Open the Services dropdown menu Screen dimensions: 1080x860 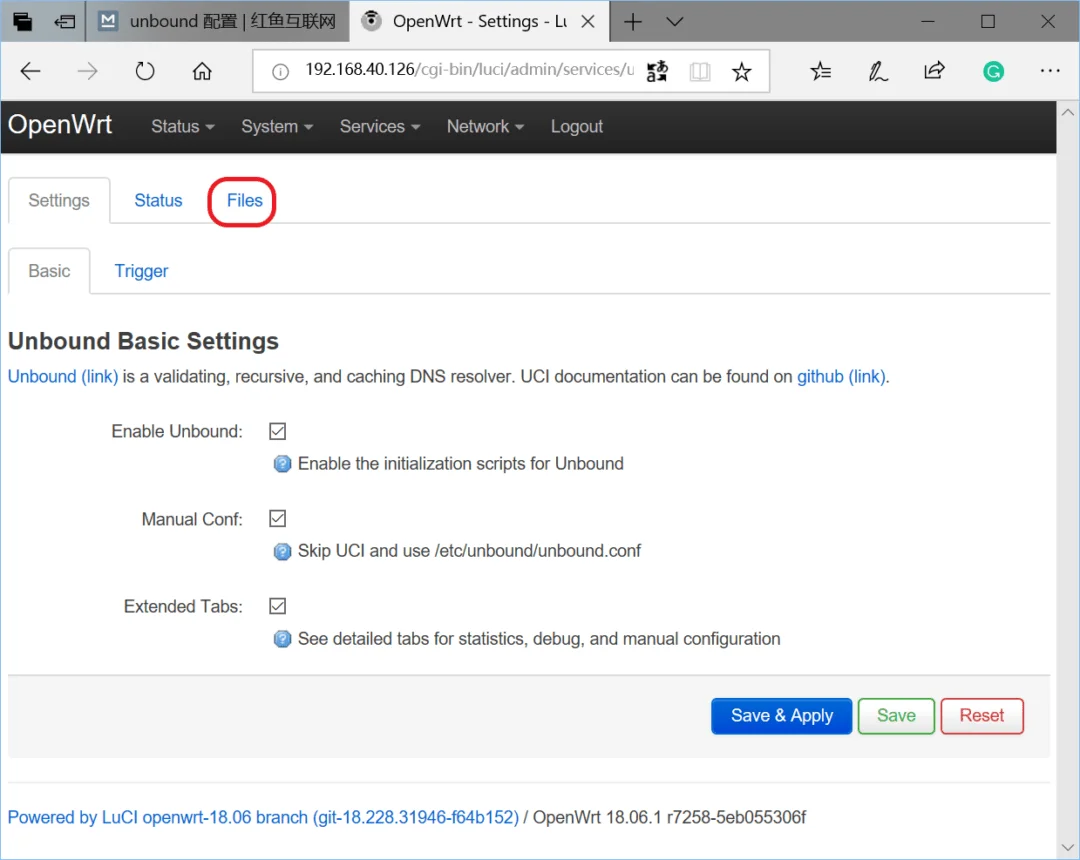[379, 127]
